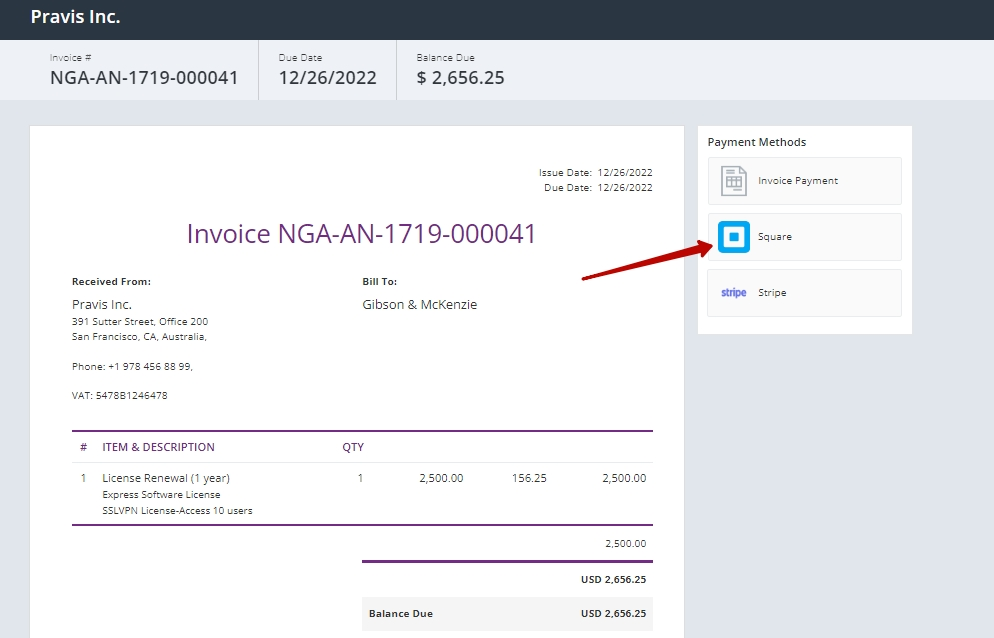Click the Pravis Inc. header title
The width and height of the screenshot is (994, 638).
point(75,17)
